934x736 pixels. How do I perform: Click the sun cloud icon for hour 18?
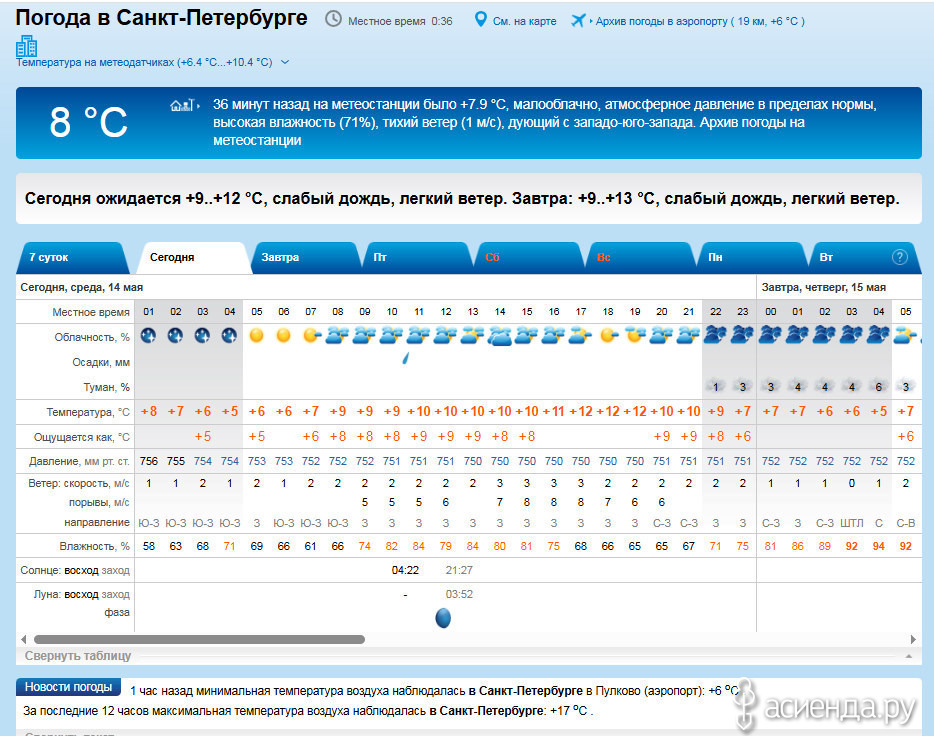(608, 336)
